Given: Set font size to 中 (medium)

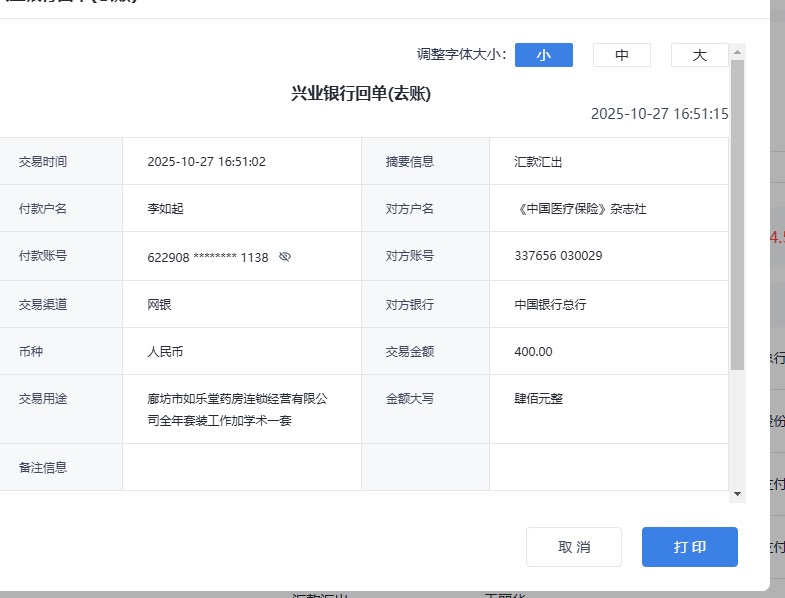Looking at the screenshot, I should coord(621,55).
